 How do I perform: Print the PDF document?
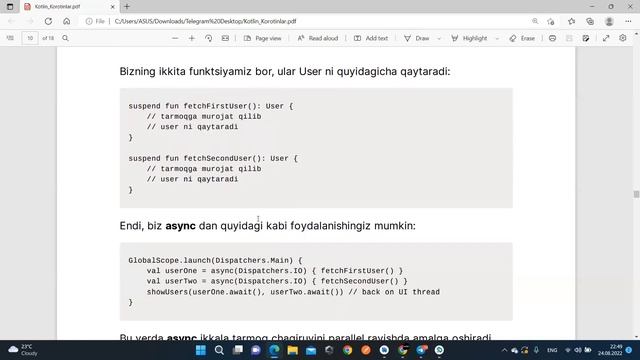click(552, 38)
